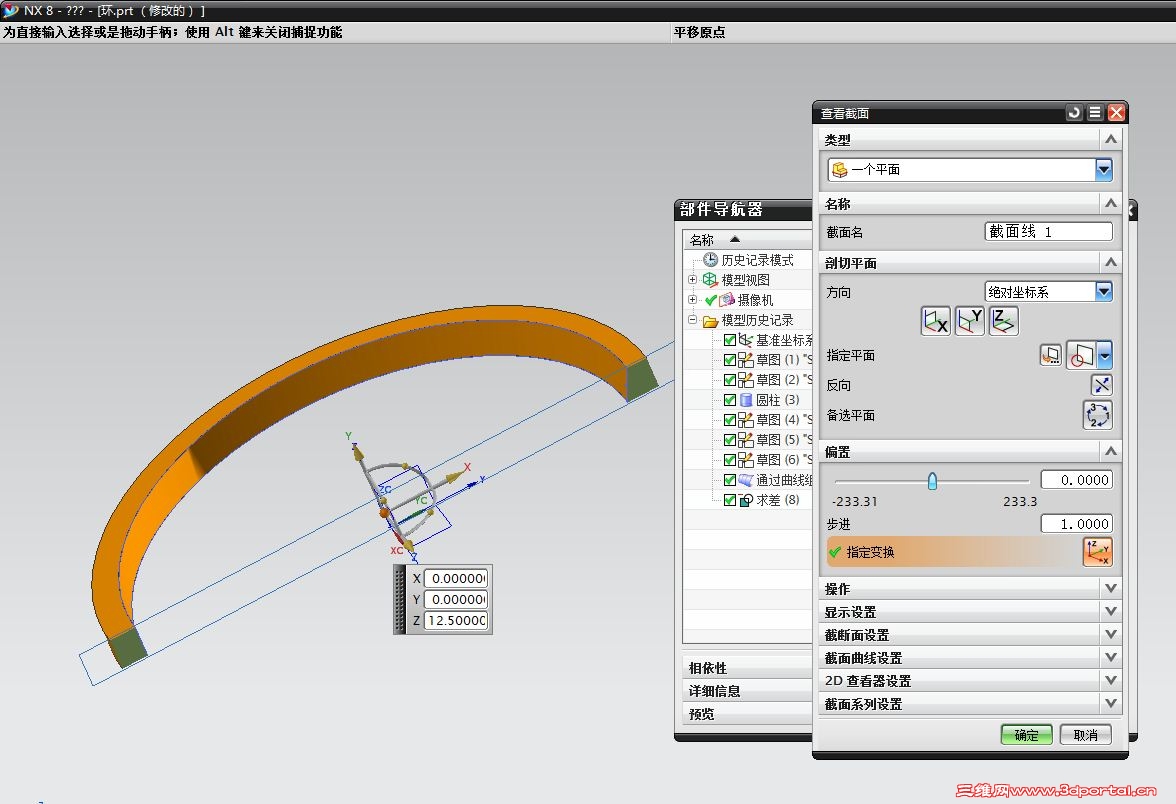The width and height of the screenshot is (1176, 804).
Task: Click the 圆柱 (3) cylinder icon
Action: (746, 400)
